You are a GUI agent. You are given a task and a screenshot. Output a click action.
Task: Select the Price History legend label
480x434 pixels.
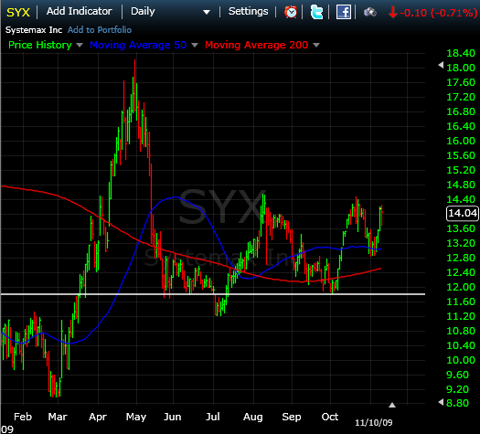tap(40, 45)
